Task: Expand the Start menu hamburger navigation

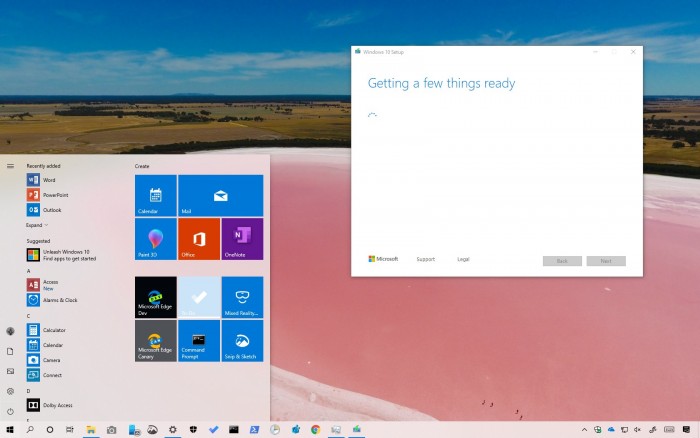Action: [10, 166]
